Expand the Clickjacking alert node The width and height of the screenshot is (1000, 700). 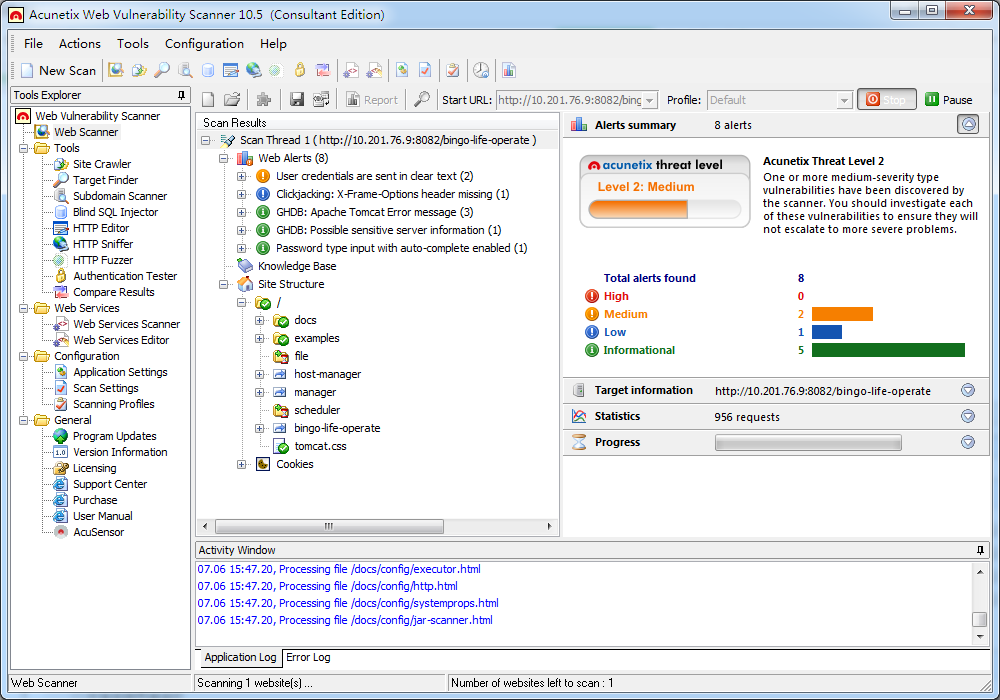(x=241, y=194)
